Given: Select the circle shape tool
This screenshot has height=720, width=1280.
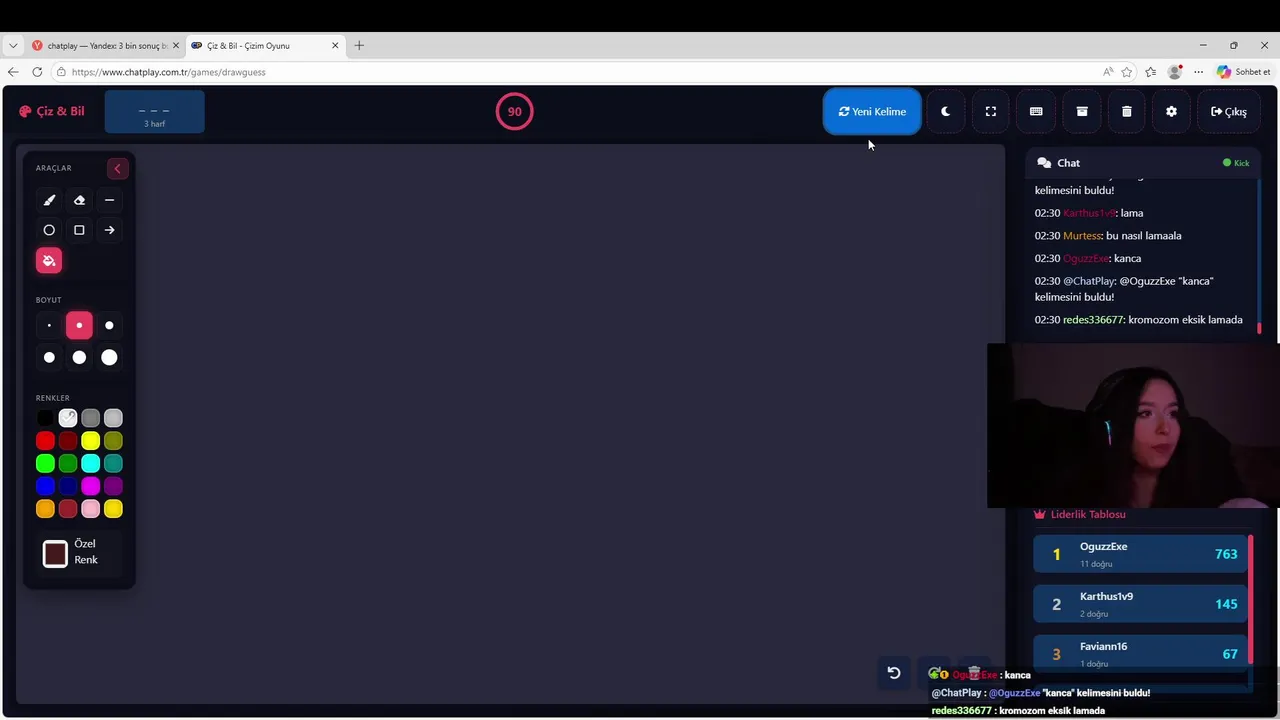Looking at the screenshot, I should 49,230.
